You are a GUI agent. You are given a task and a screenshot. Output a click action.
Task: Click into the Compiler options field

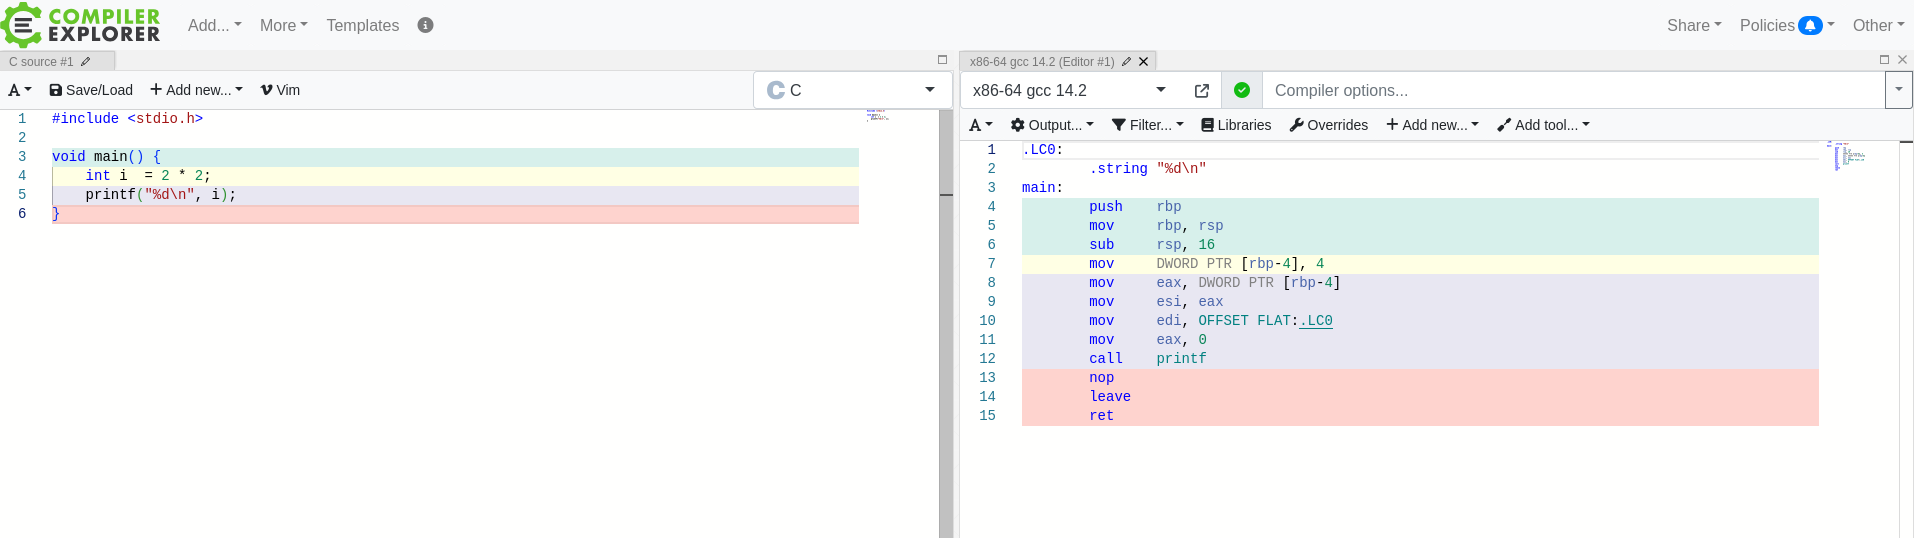(x=1573, y=90)
